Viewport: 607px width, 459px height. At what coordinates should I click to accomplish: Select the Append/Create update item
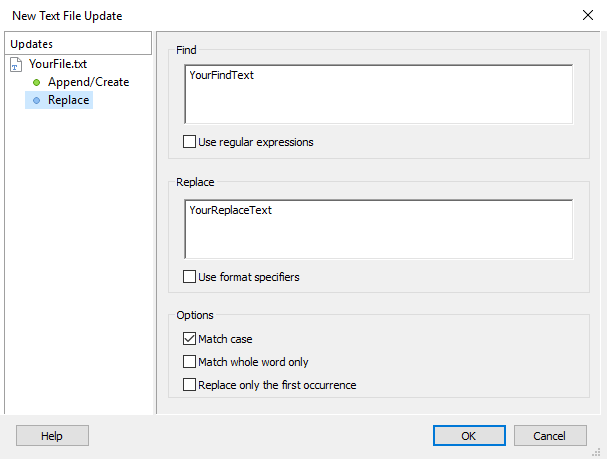(x=88, y=82)
